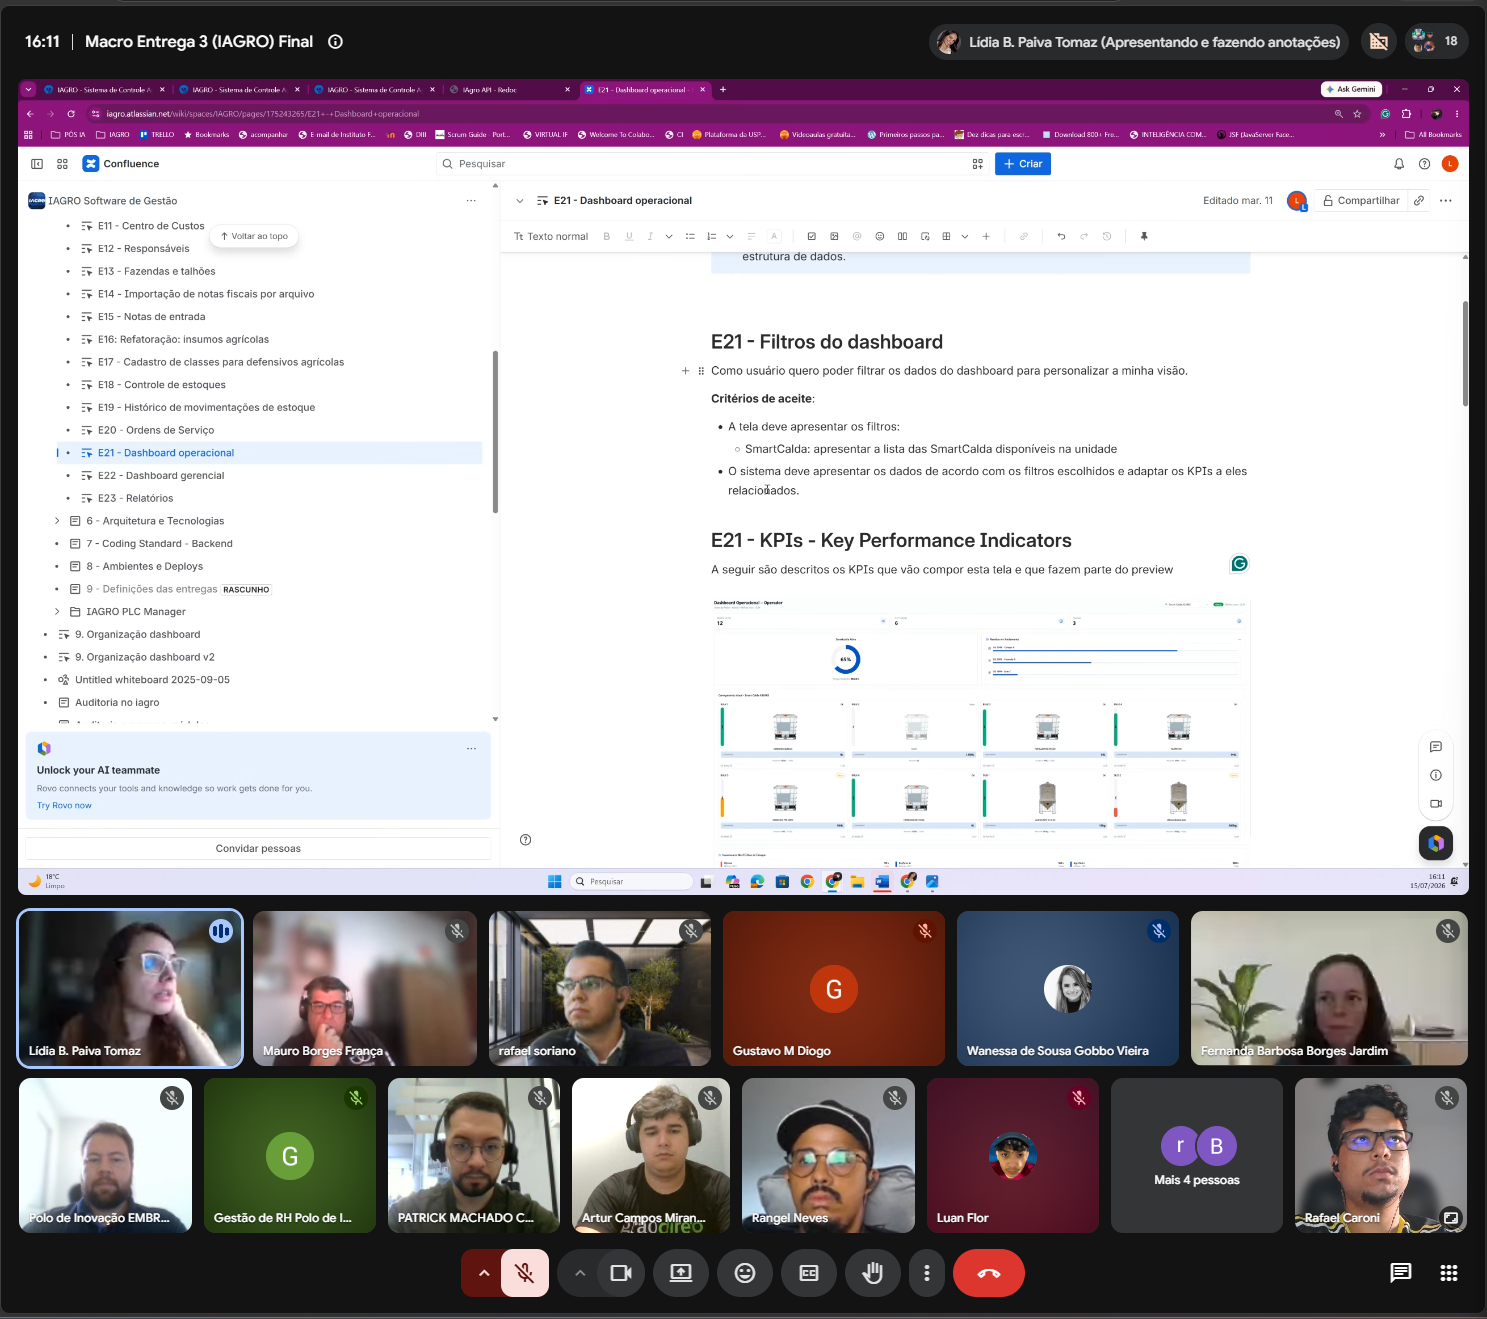Click the red leave call button

click(x=989, y=1273)
